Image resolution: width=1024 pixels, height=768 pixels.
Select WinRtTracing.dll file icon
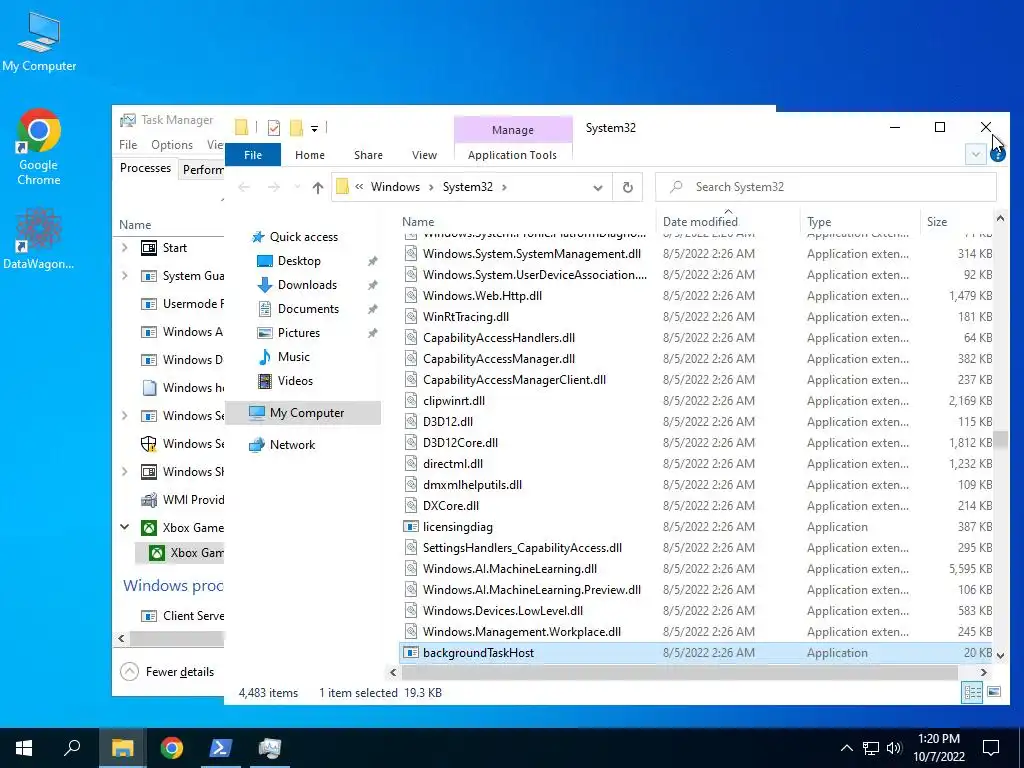[x=410, y=317]
